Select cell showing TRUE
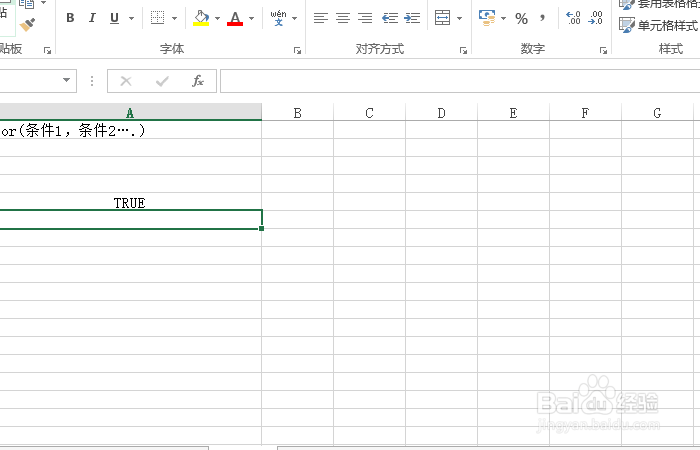Image resolution: width=700 pixels, height=450 pixels. pos(130,202)
